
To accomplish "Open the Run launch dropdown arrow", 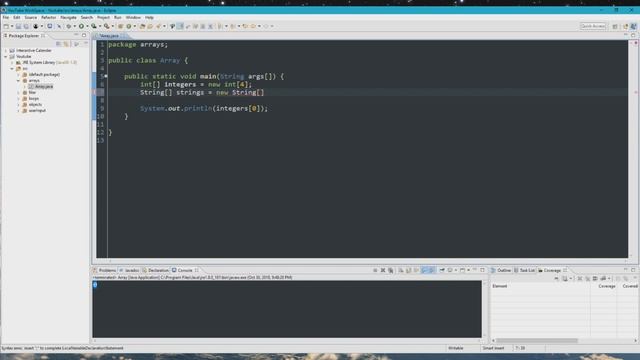I will click(87, 27).
